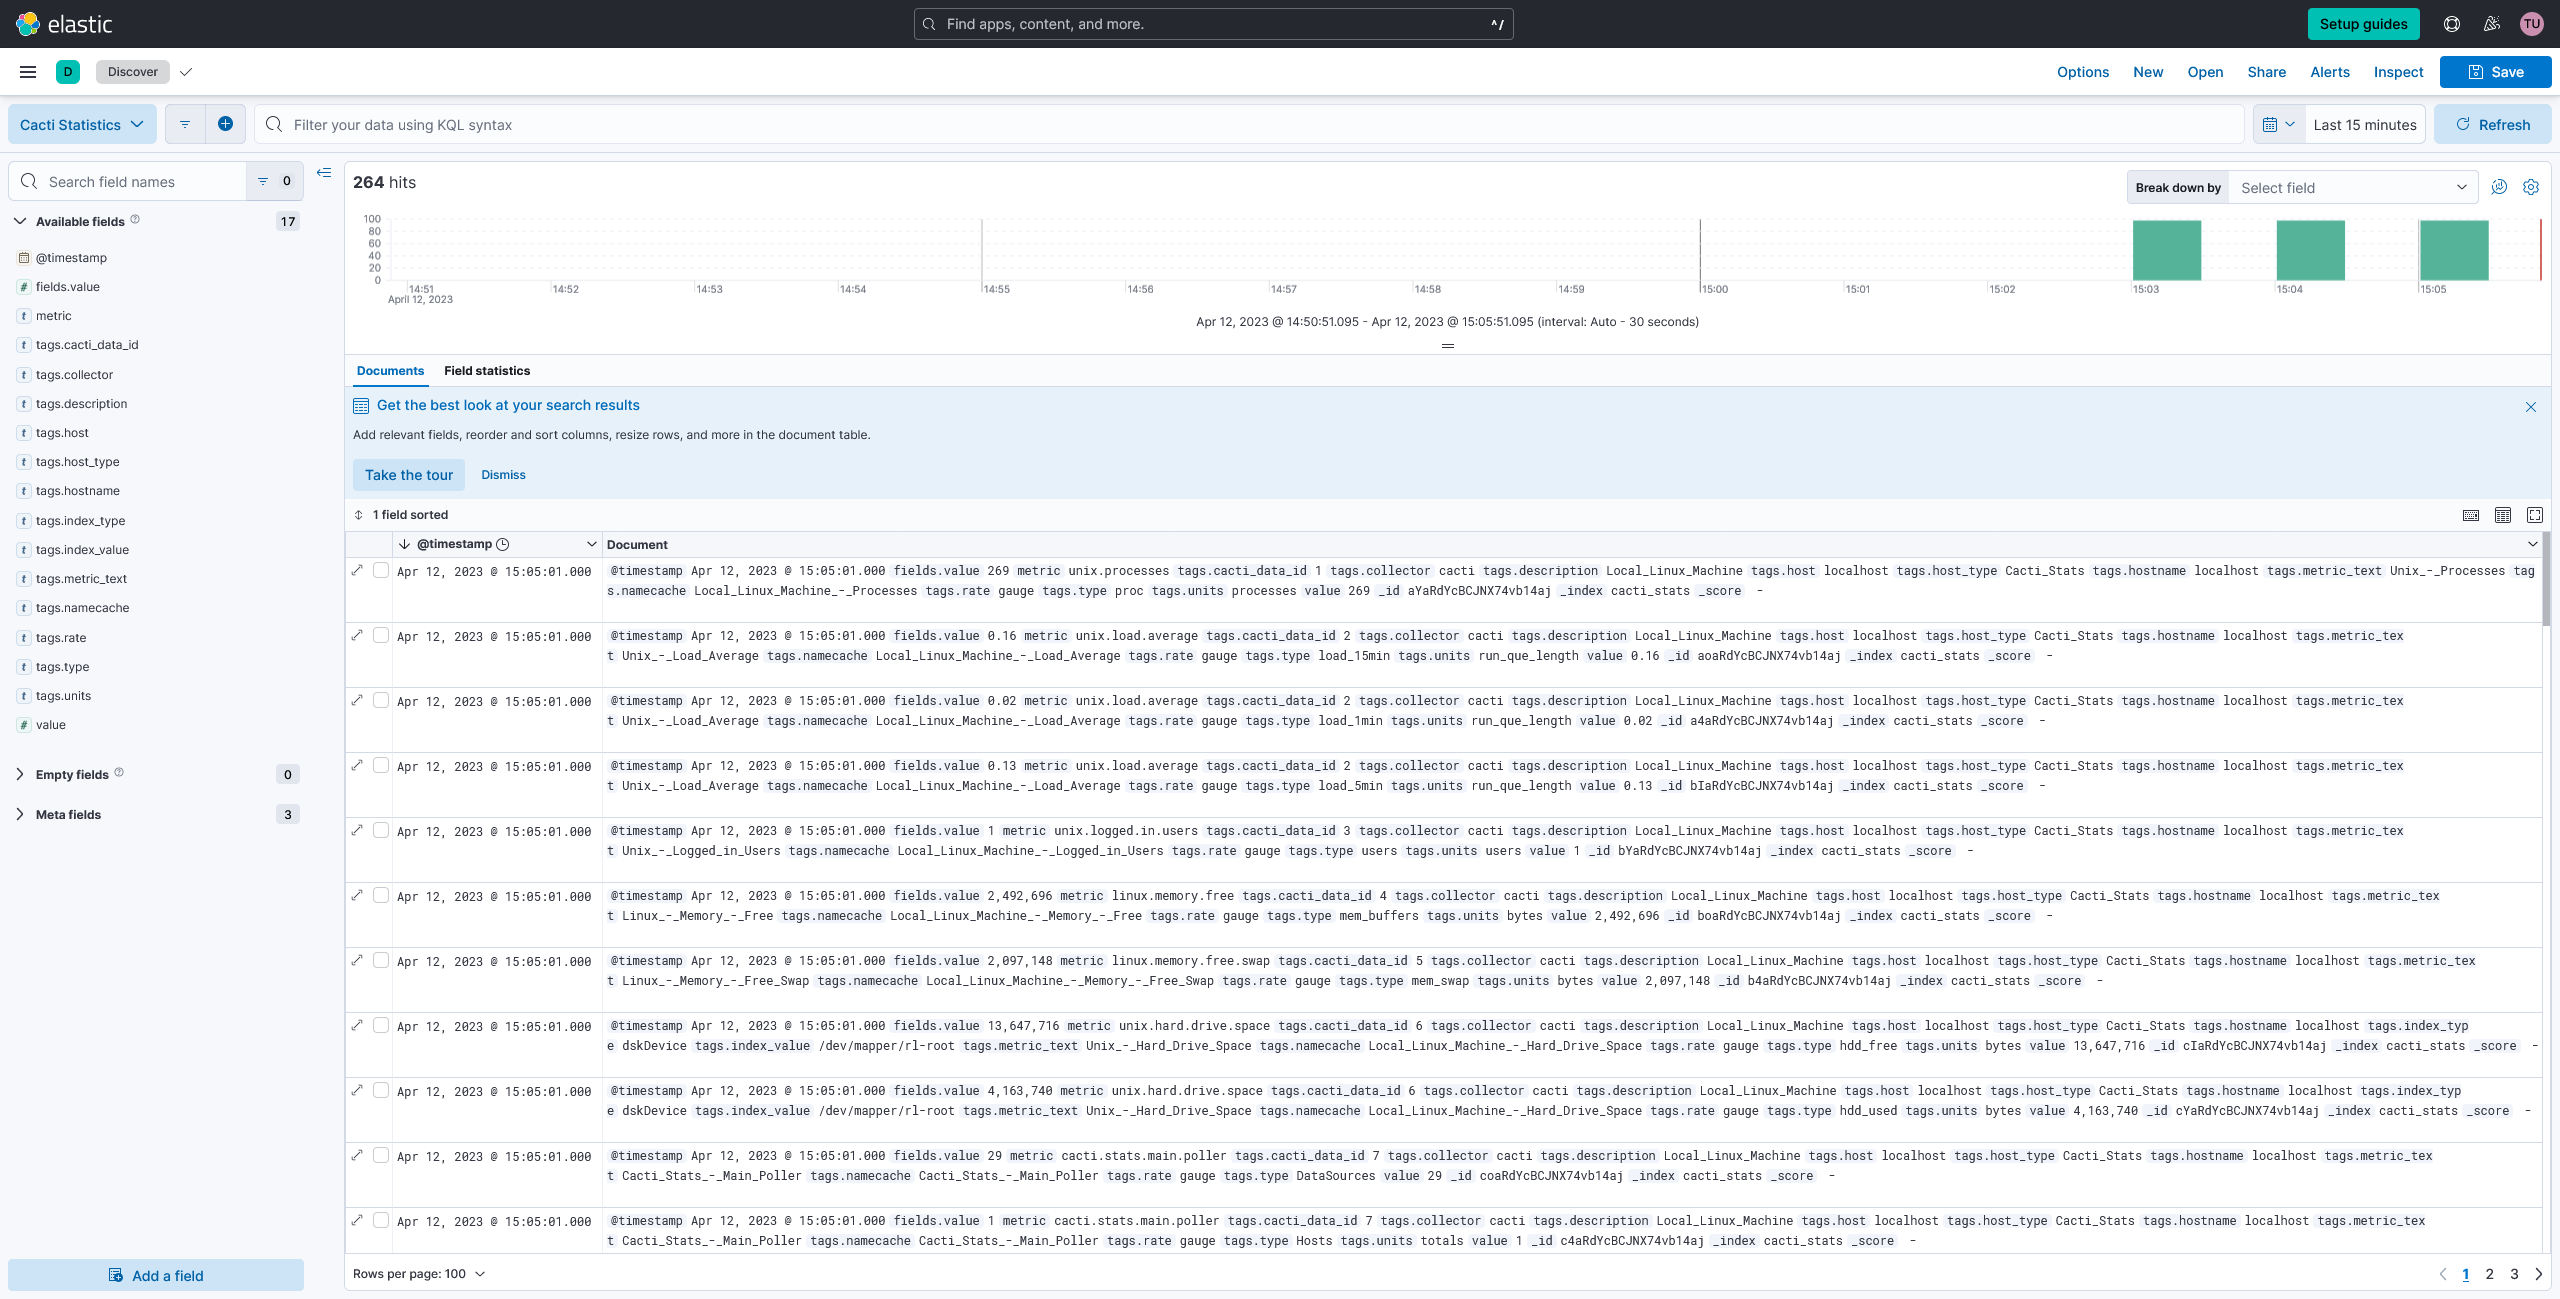Click the Elastic logo
2560x1299 pixels.
tap(64, 24)
